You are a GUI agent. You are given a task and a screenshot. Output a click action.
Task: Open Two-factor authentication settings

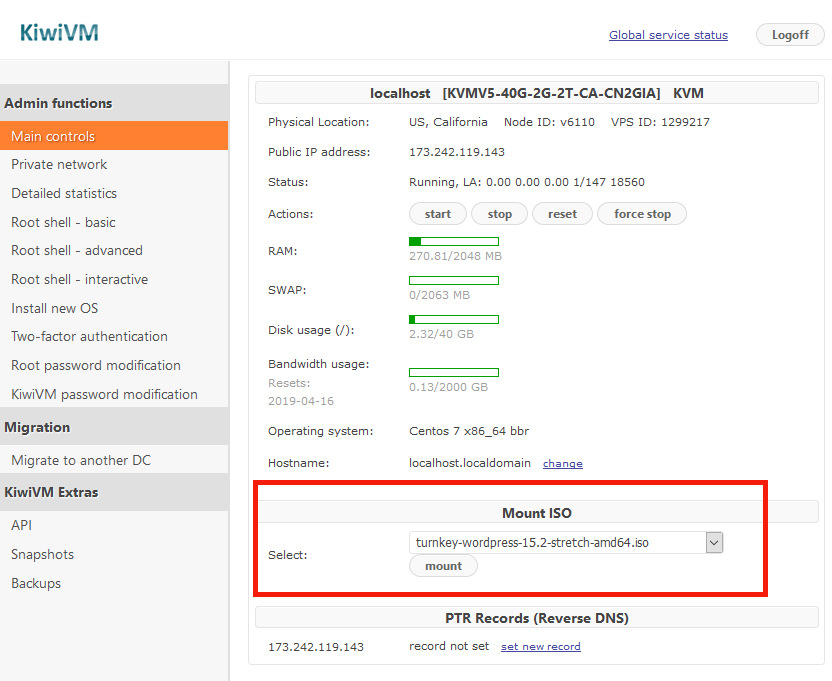(89, 336)
